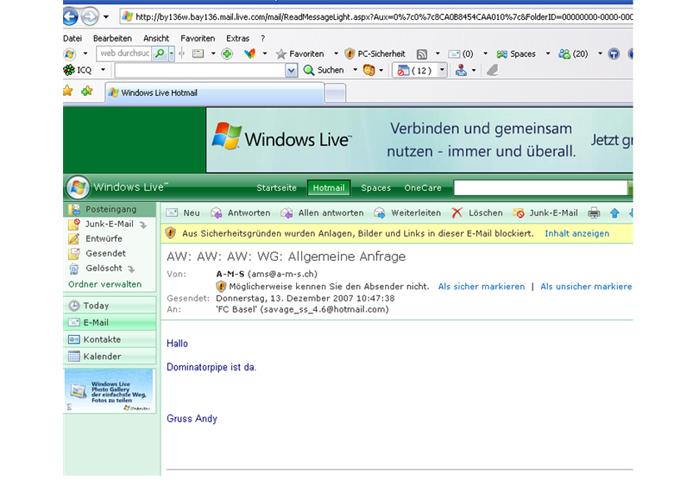Open the Startseite navigation tab
The image size is (700, 500).
pyautogui.click(x=276, y=188)
